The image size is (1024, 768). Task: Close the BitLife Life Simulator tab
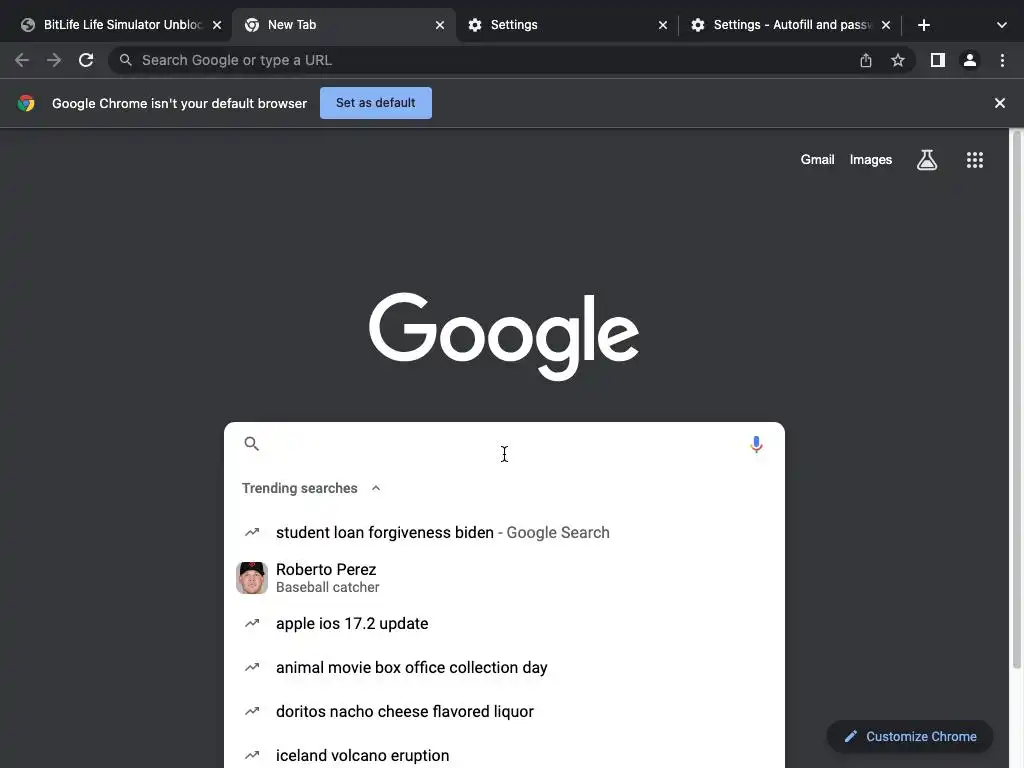(x=217, y=25)
